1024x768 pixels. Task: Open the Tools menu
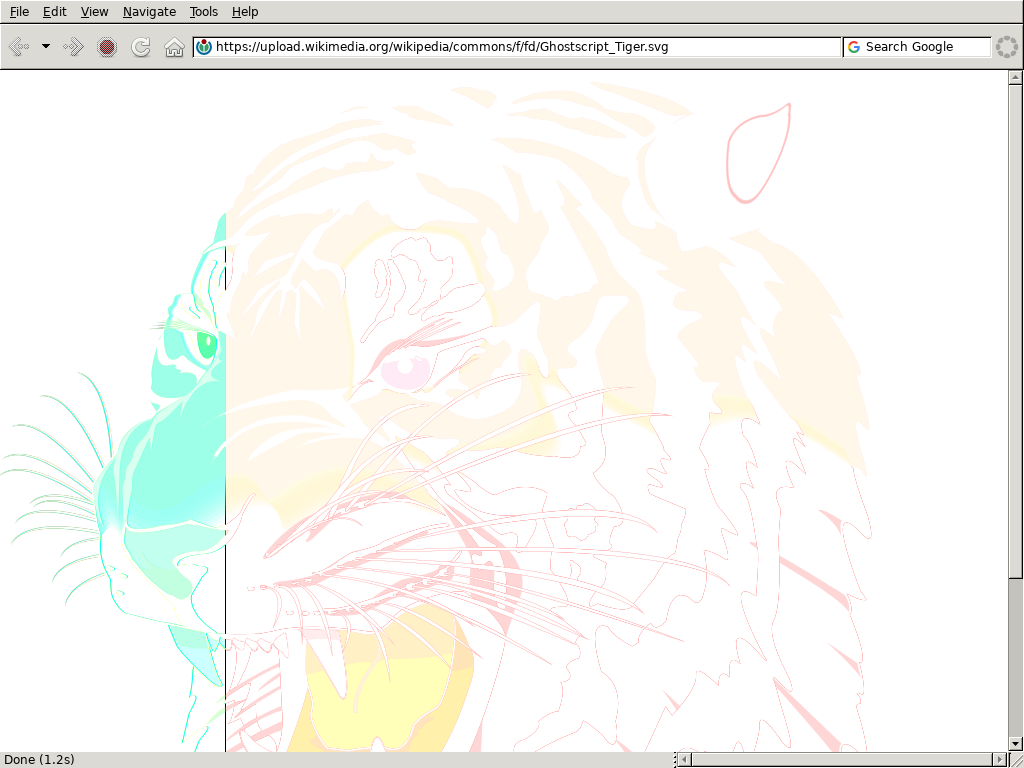(203, 12)
